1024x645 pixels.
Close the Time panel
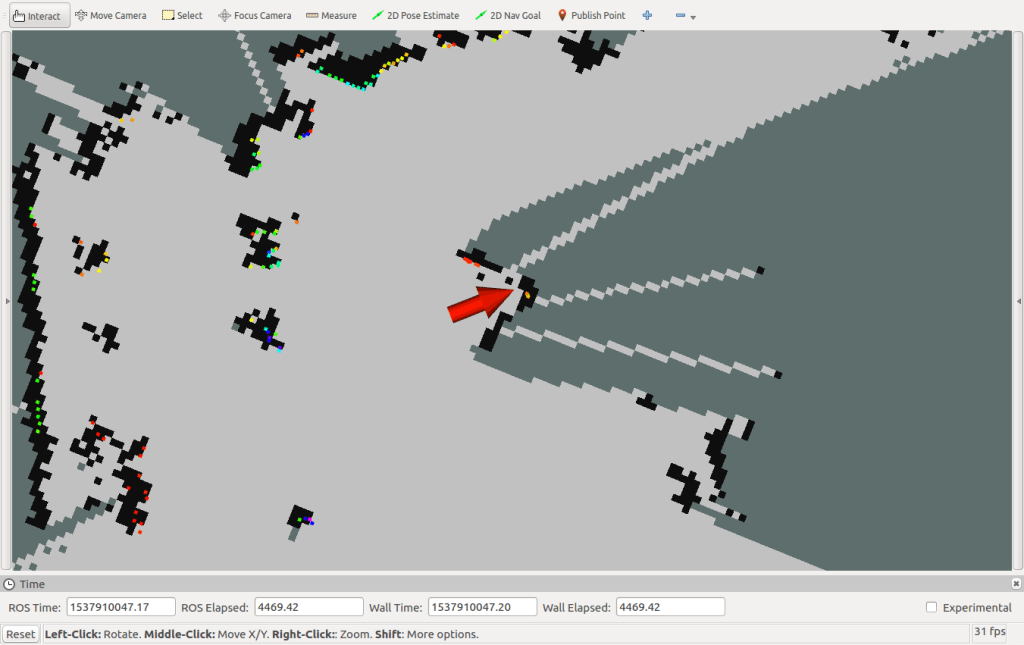click(1016, 584)
